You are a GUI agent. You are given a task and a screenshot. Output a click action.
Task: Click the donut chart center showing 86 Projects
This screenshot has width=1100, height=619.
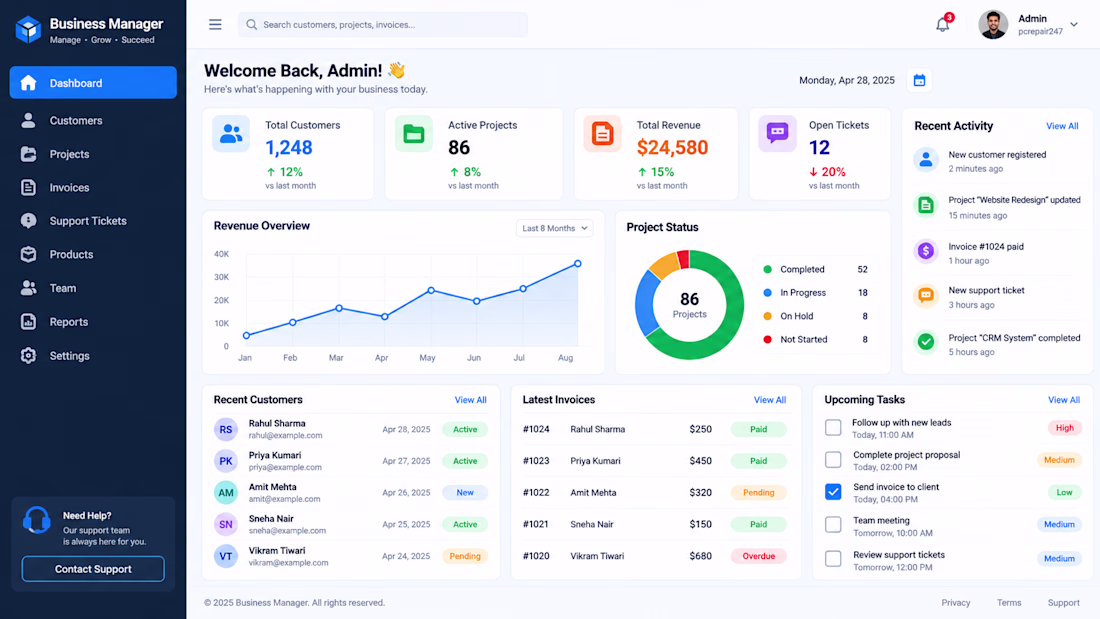[x=690, y=305]
